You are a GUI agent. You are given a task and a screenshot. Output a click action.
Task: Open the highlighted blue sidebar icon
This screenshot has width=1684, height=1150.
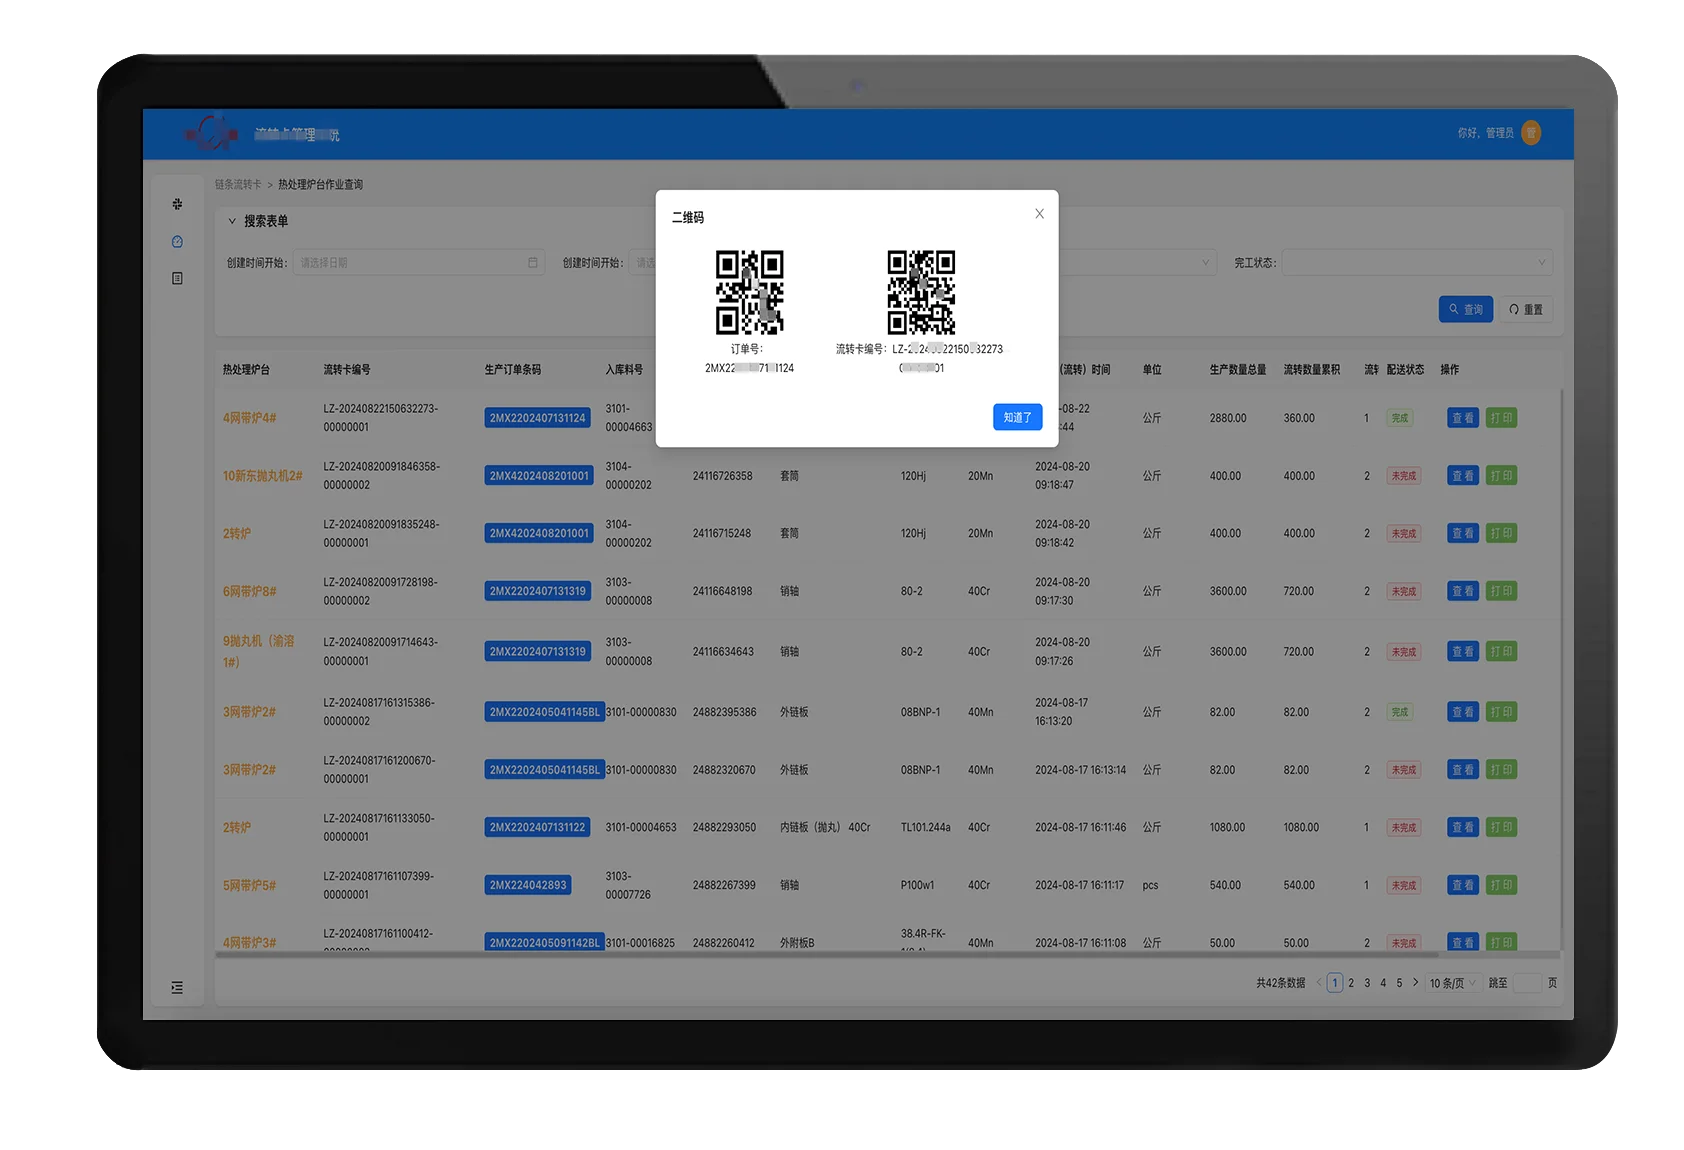tap(177, 242)
